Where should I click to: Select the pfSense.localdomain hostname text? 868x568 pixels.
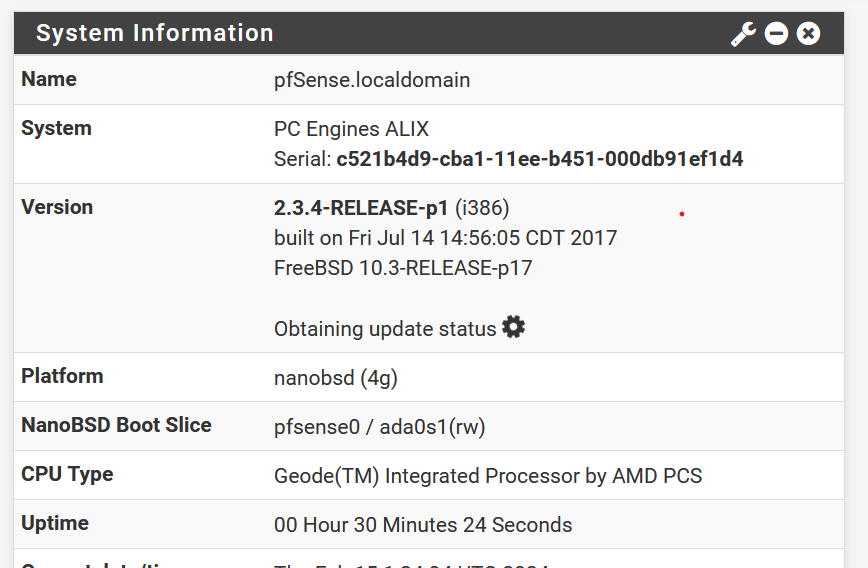coord(372,80)
